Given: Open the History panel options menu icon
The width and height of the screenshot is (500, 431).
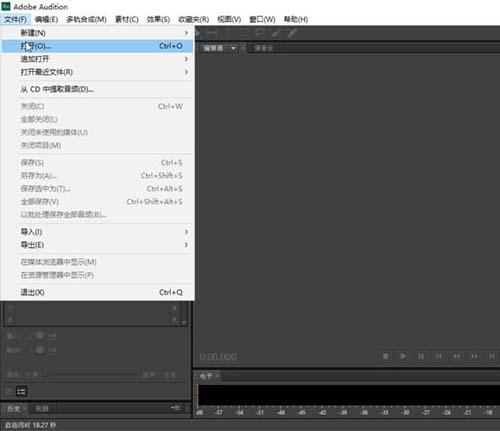Looking at the screenshot, I should [176, 408].
